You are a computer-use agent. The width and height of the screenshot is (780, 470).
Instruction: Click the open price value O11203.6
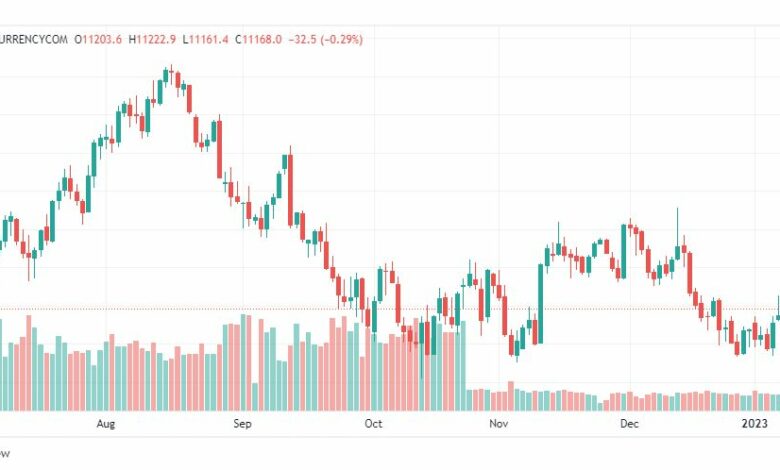click(98, 39)
